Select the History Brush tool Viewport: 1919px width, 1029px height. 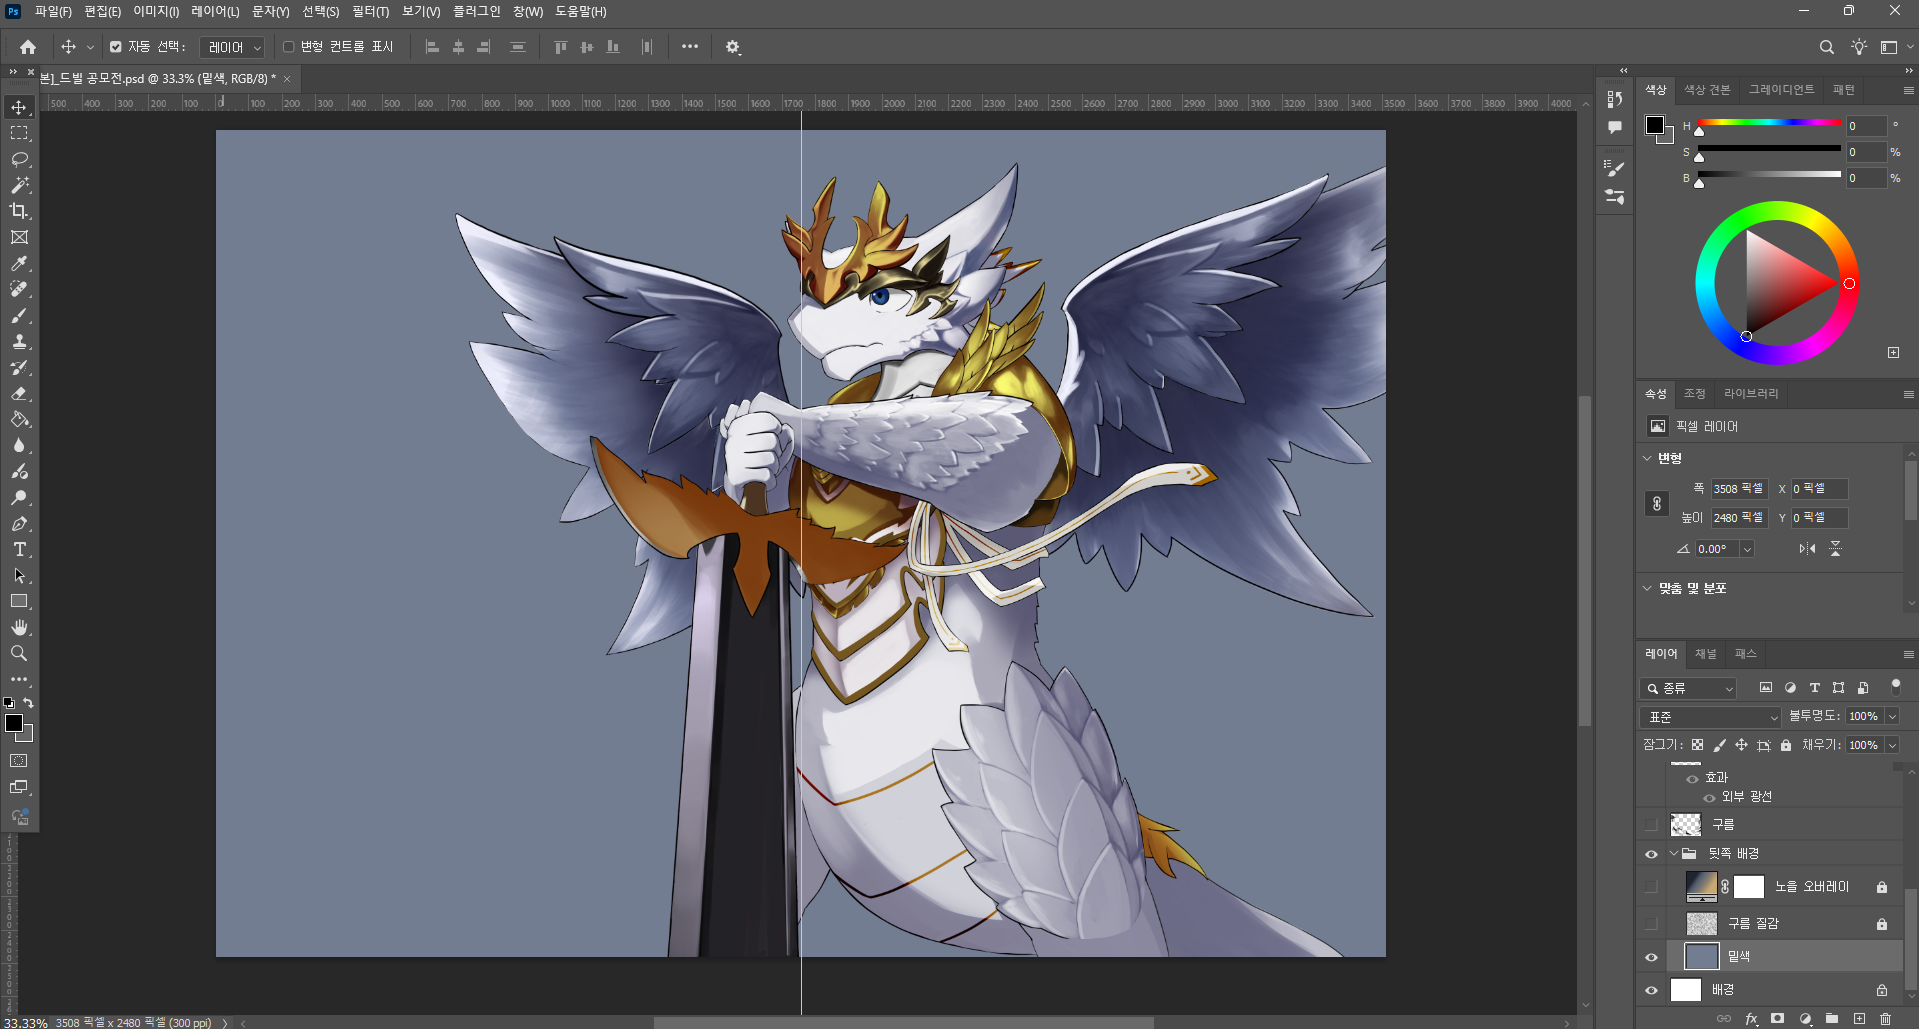click(19, 367)
